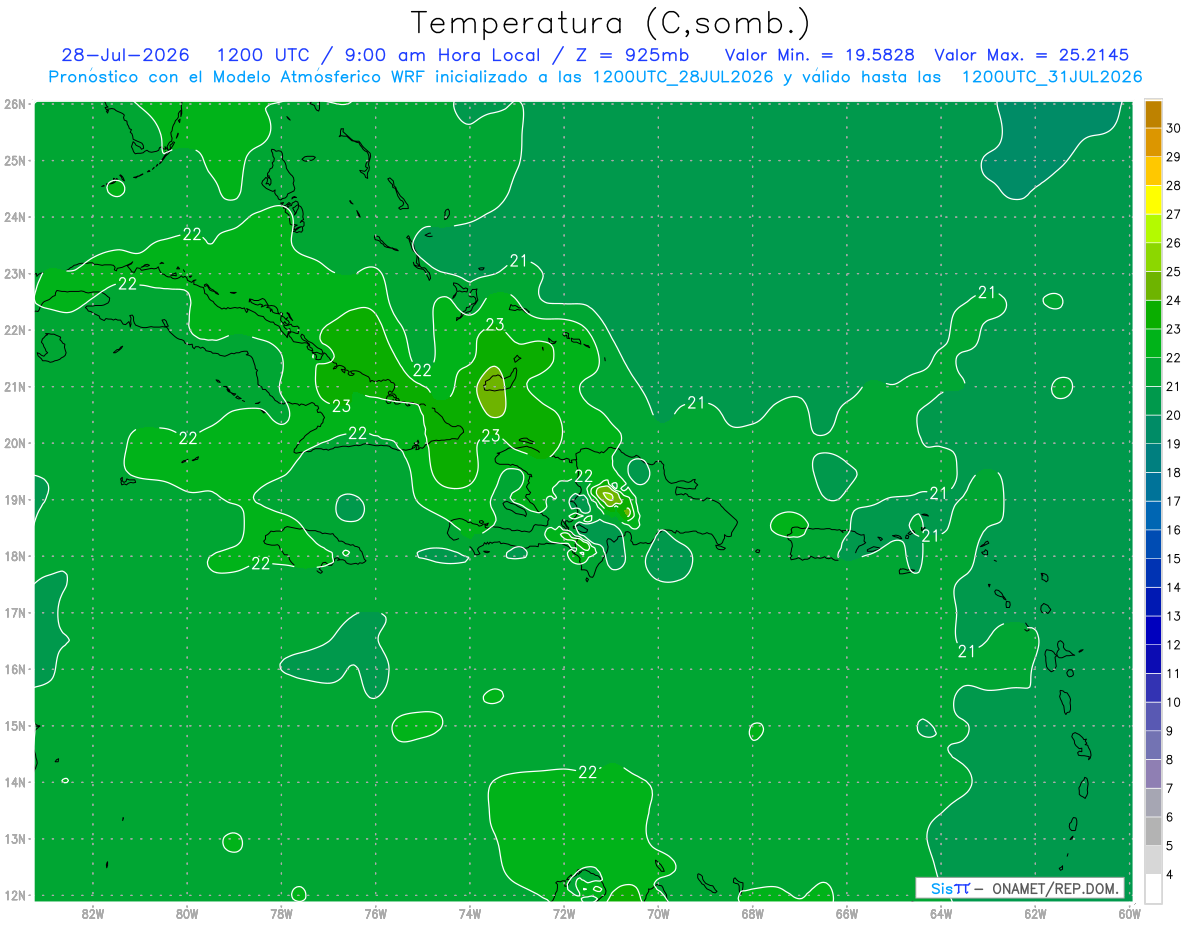The width and height of the screenshot is (1200, 927).
Task: Click 'Valor Max. = 25.2145' readout
Action: coord(1031,55)
